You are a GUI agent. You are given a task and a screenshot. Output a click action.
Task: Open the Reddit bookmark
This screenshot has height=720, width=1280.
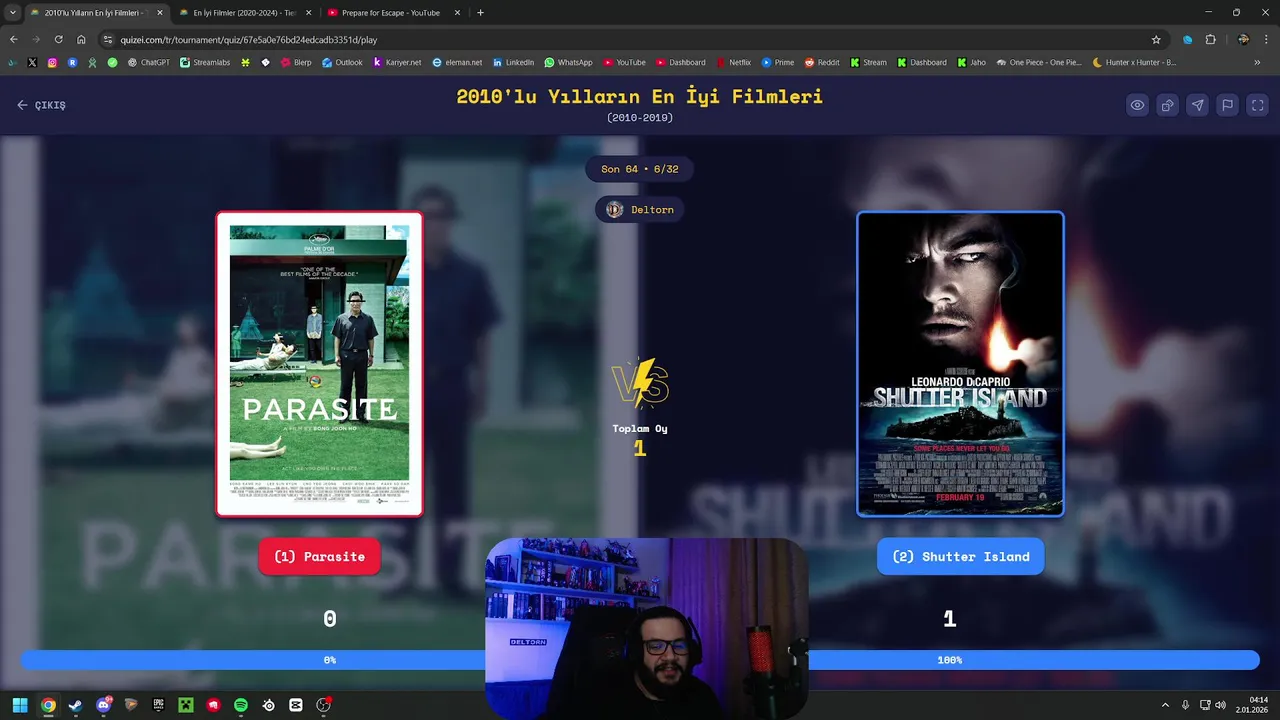click(822, 62)
